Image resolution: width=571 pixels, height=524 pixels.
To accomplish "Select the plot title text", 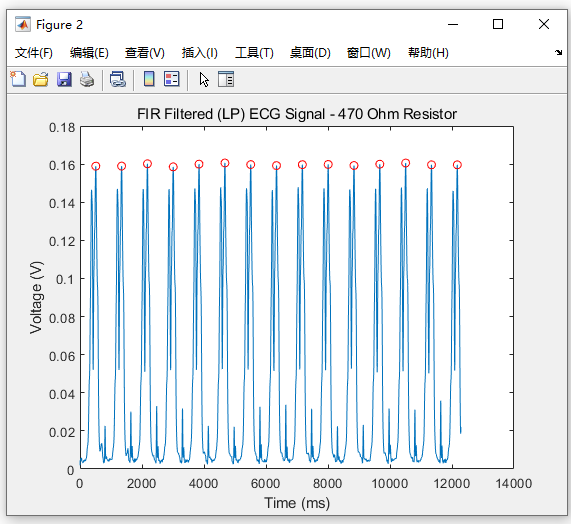I will pos(297,114).
